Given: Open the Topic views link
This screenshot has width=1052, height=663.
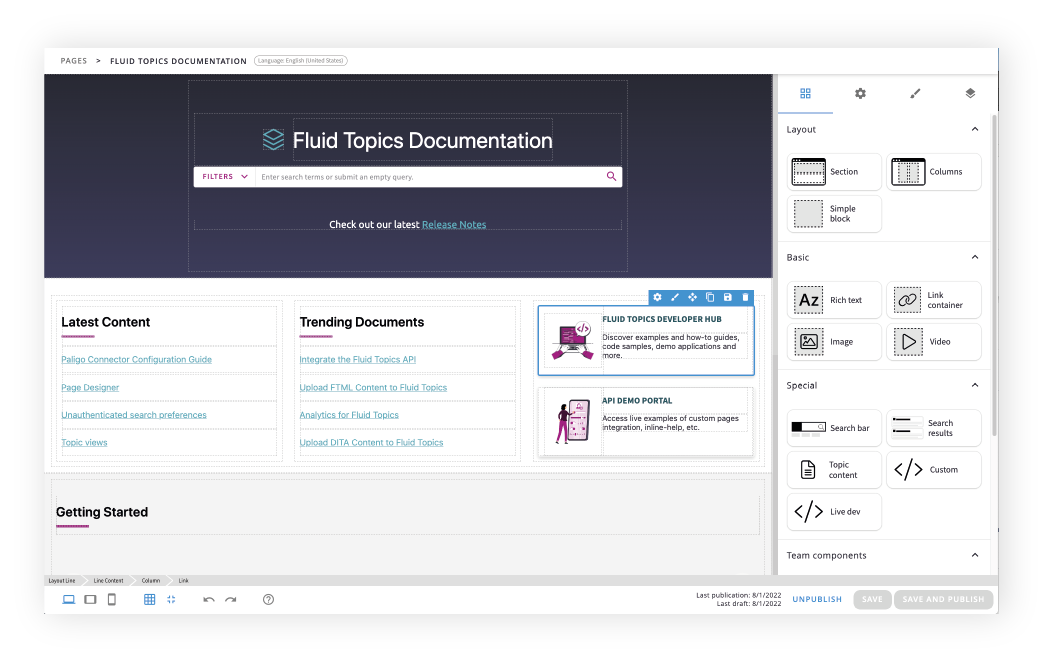Looking at the screenshot, I should [84, 442].
